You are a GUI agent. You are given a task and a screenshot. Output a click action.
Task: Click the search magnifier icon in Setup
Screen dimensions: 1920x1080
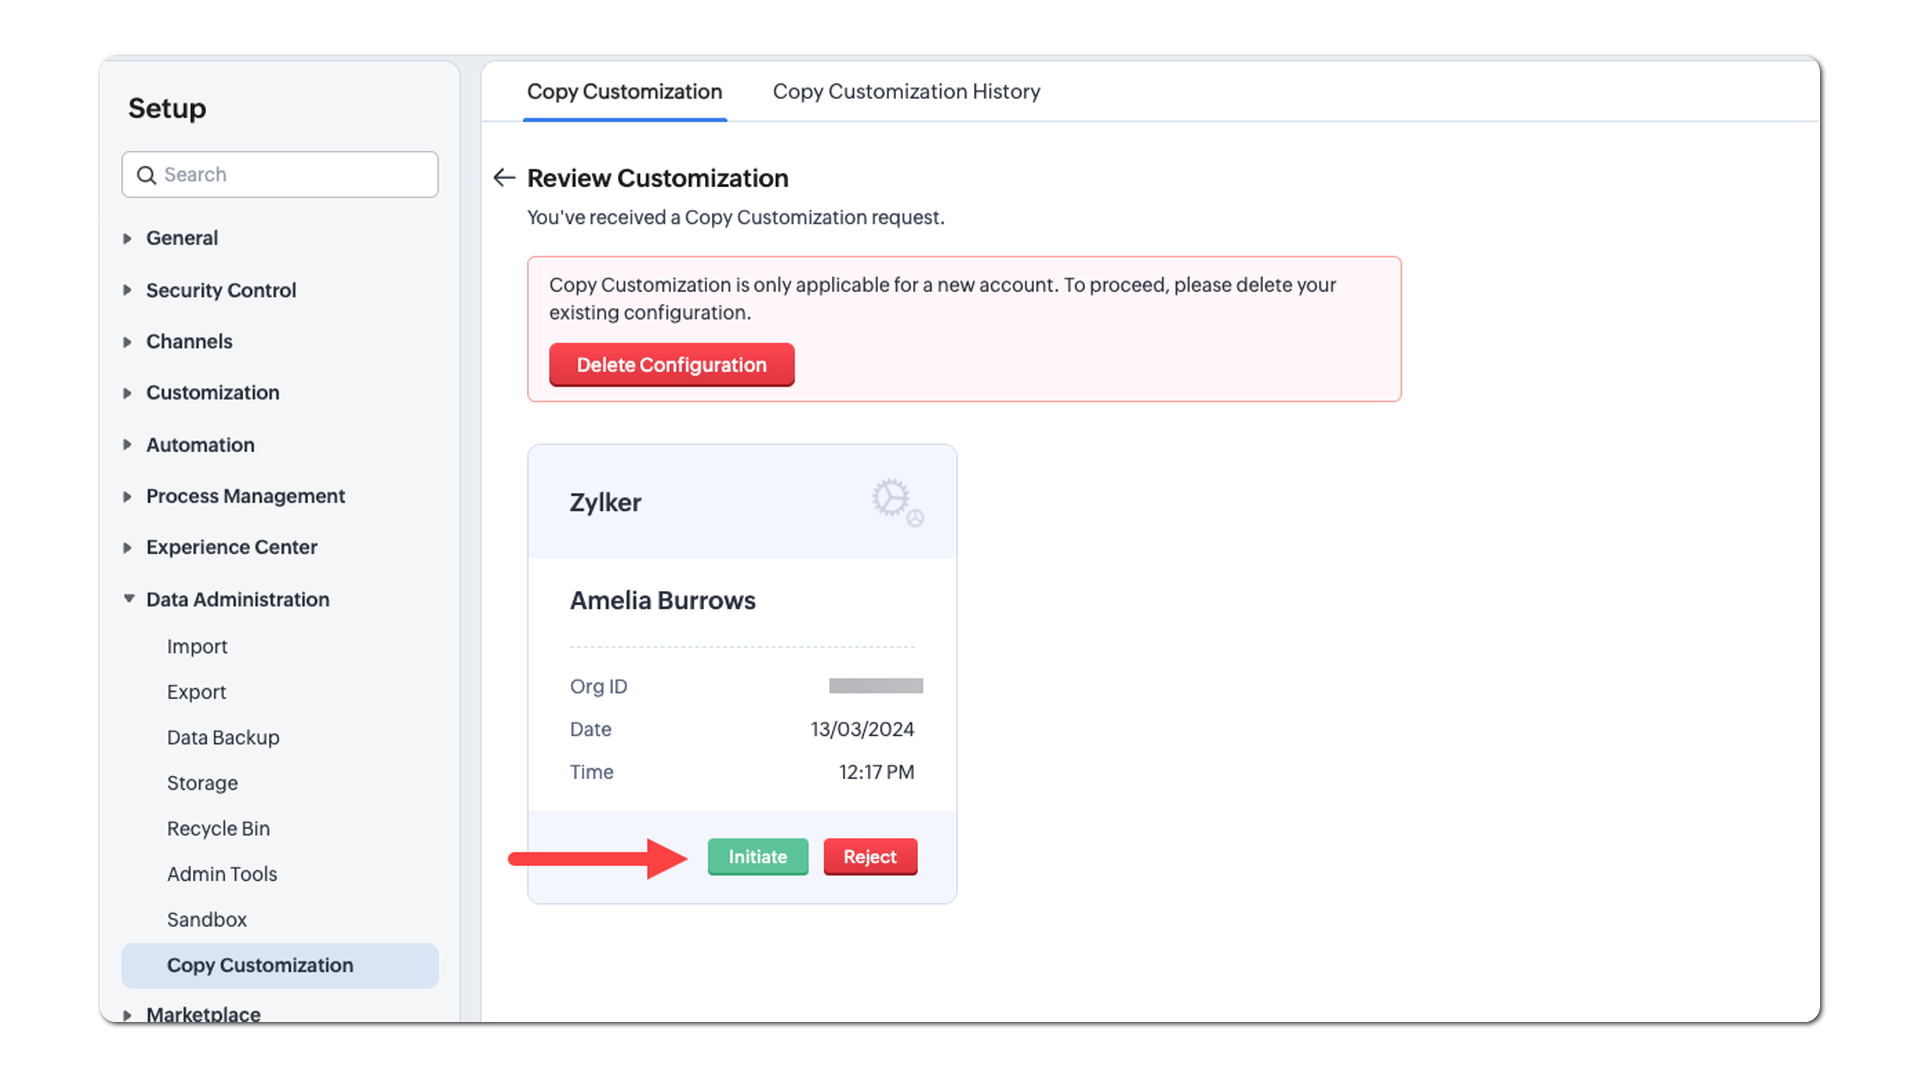(147, 175)
